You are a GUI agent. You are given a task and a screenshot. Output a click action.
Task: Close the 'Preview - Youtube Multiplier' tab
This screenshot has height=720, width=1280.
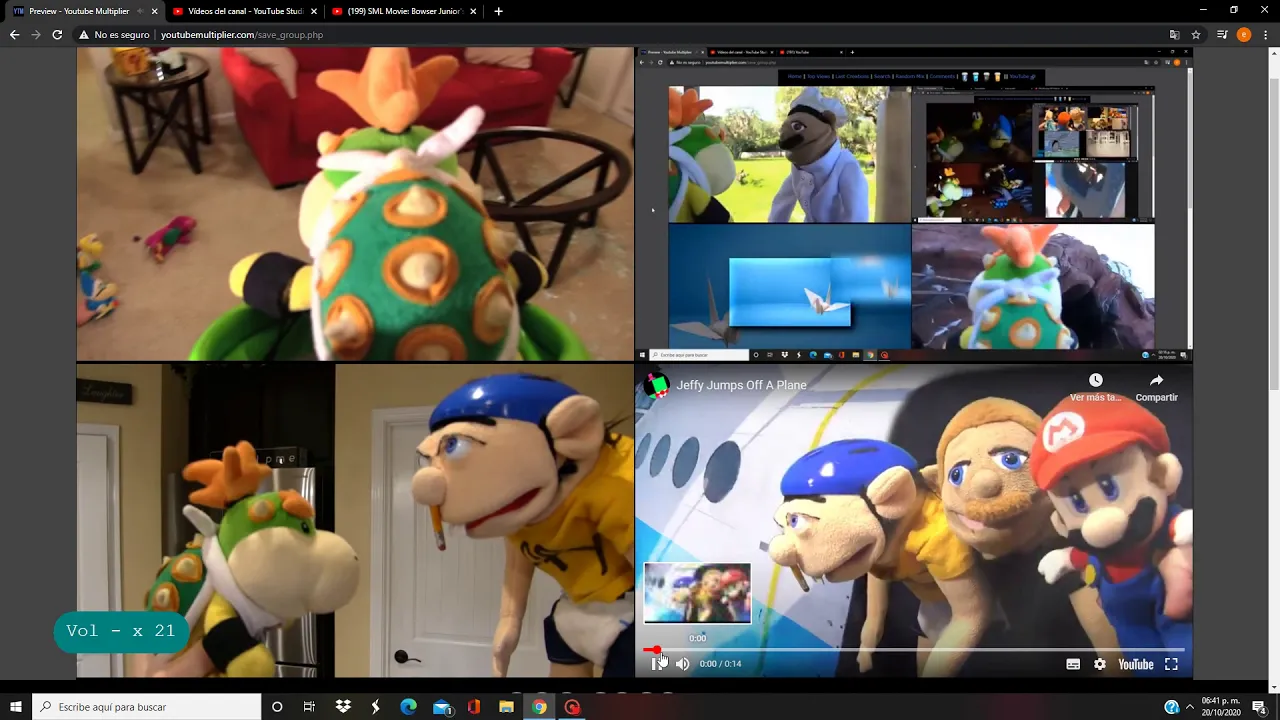(x=154, y=11)
